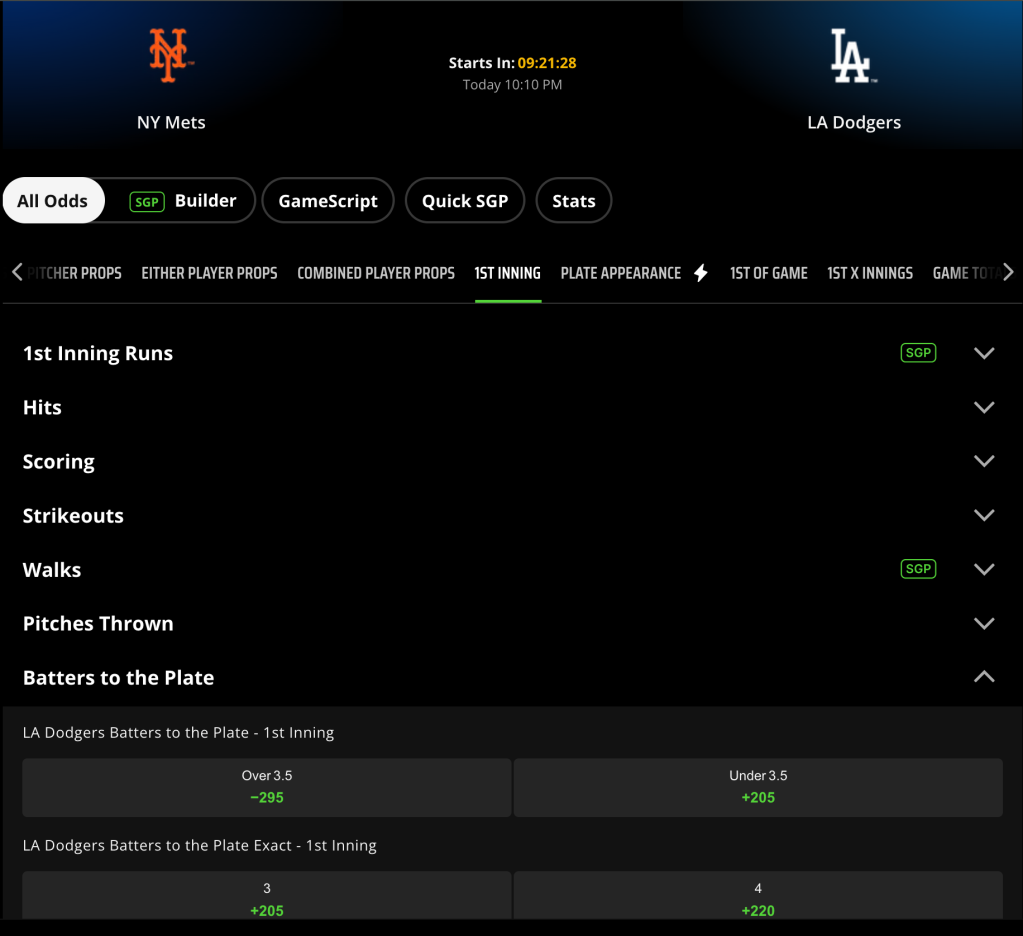Expand the Strikeouts section chevron
This screenshot has height=936, width=1023.
[x=984, y=515]
